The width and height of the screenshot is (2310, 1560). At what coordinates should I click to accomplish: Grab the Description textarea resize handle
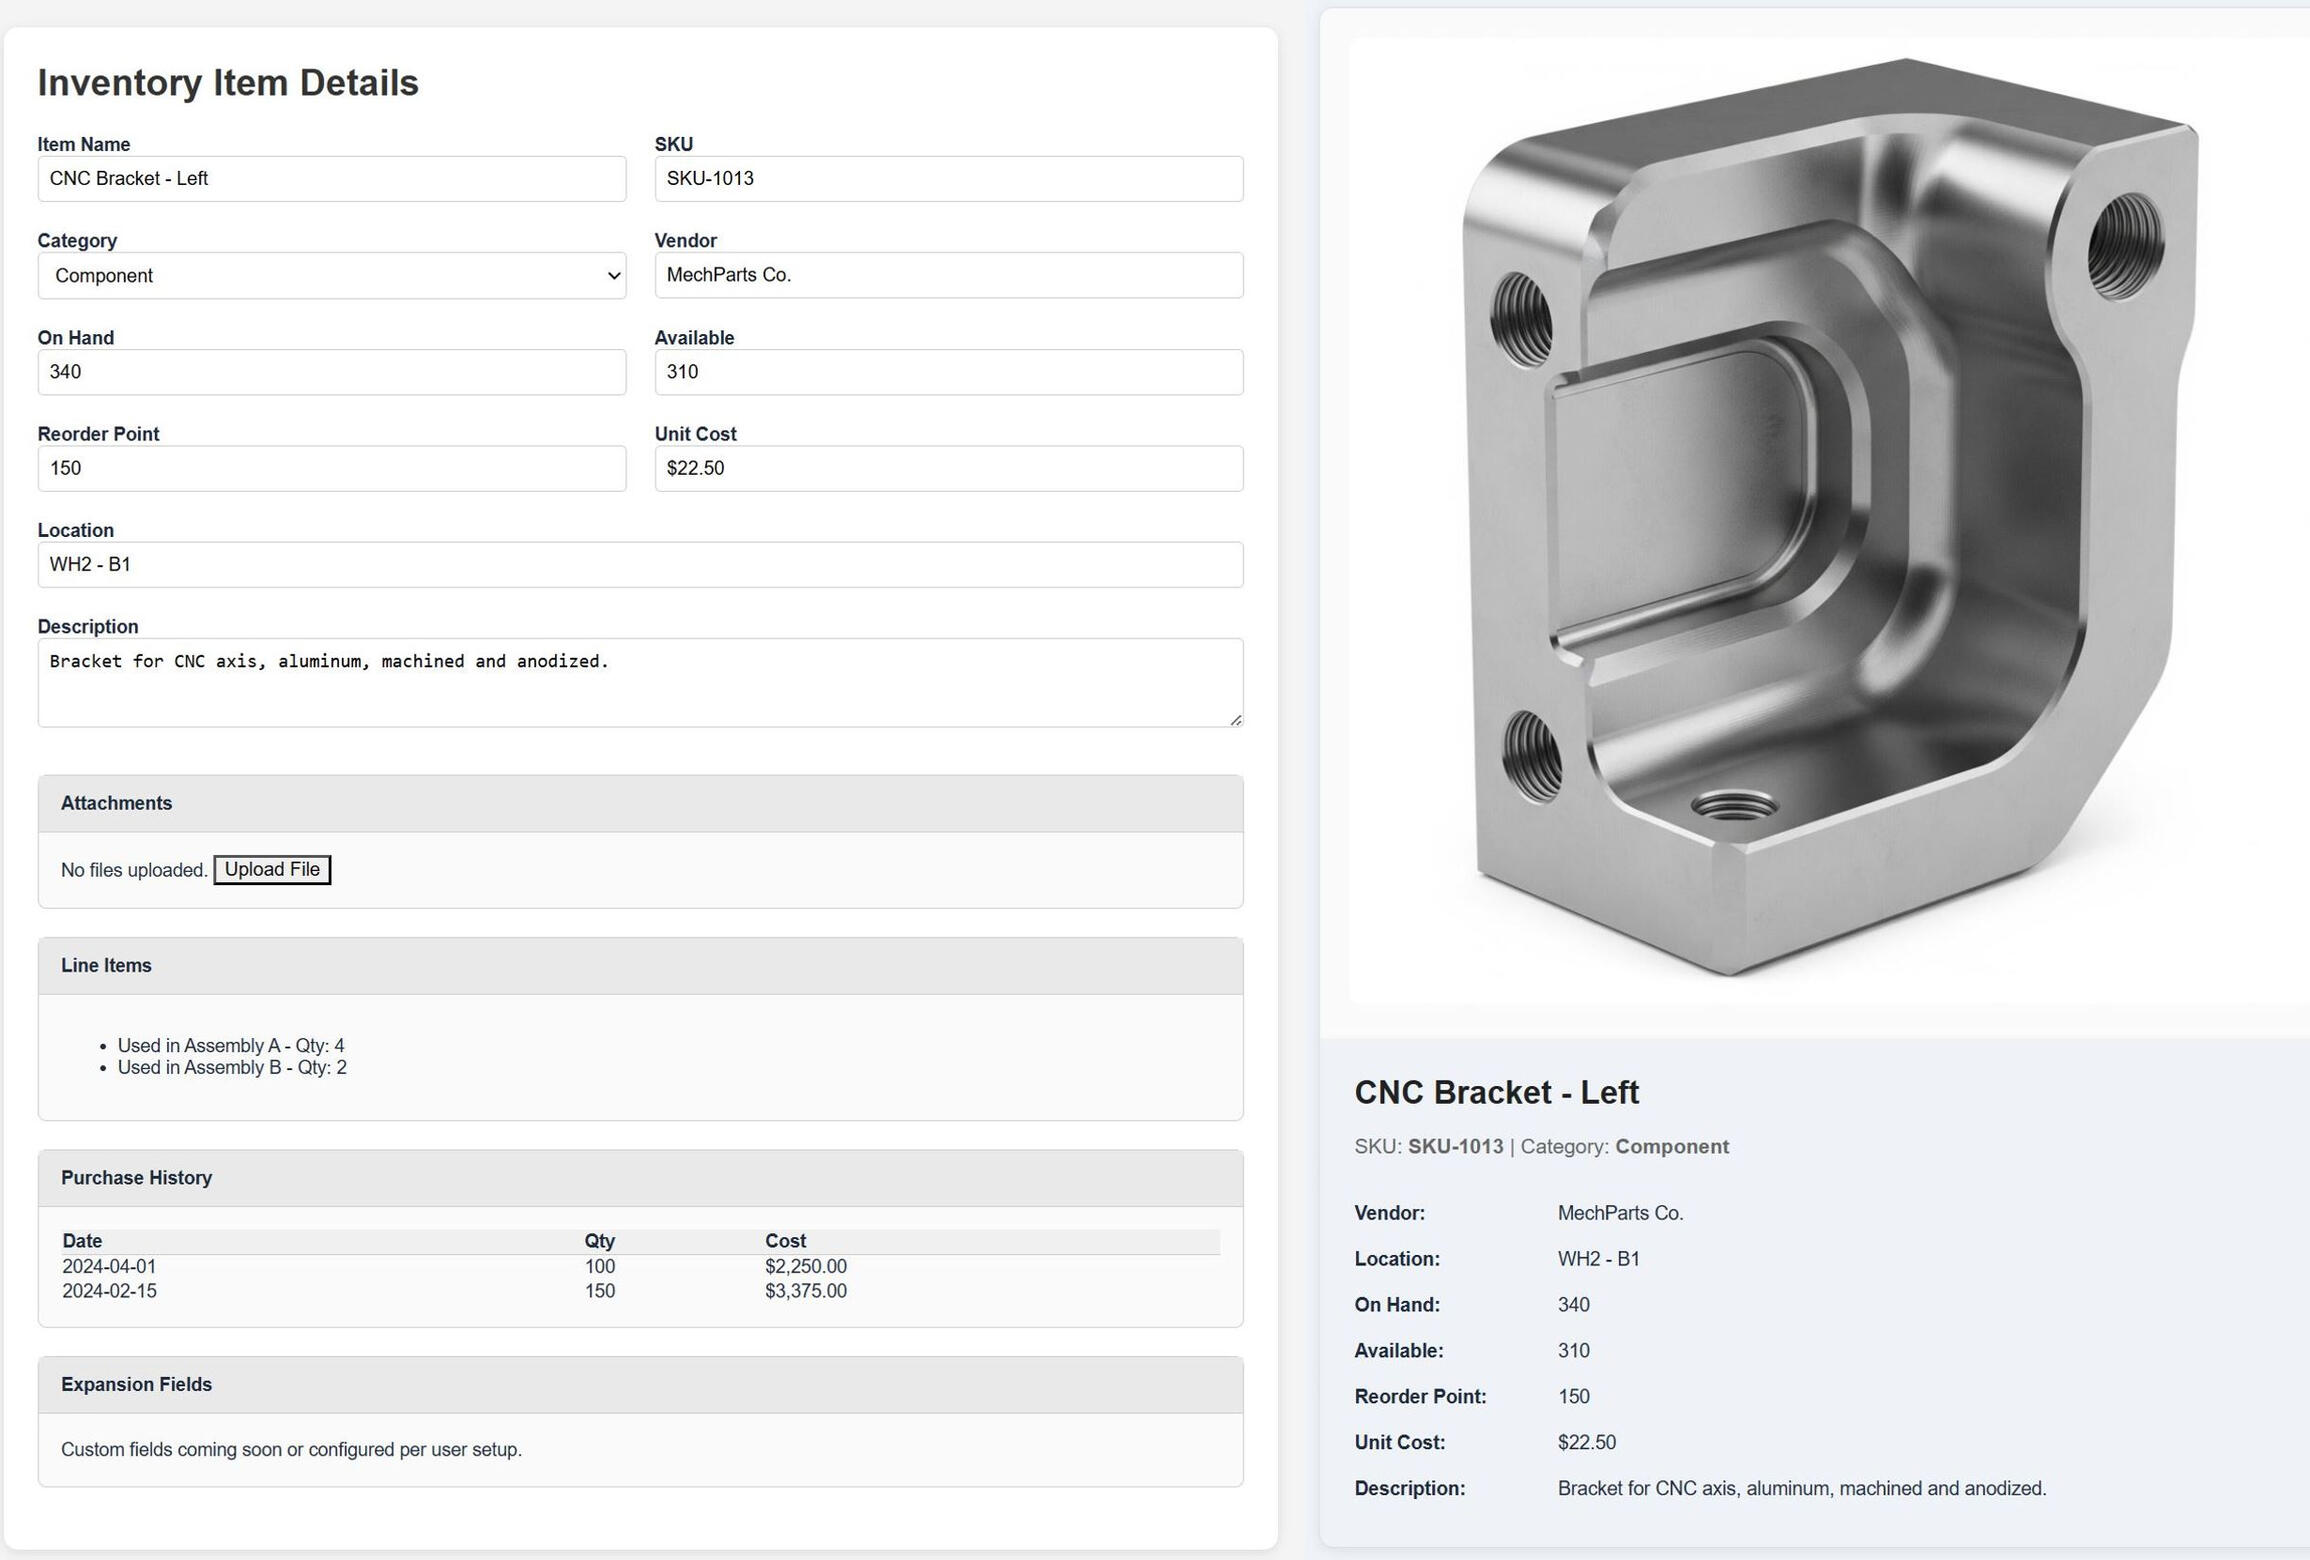click(x=1236, y=720)
